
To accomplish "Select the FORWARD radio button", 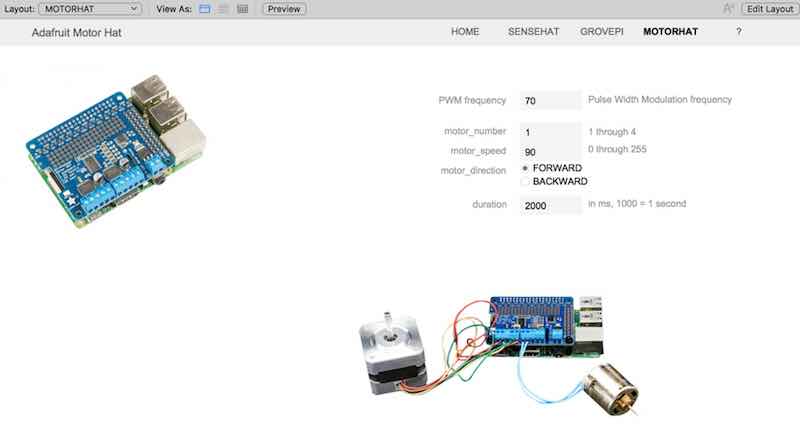I will 525,168.
